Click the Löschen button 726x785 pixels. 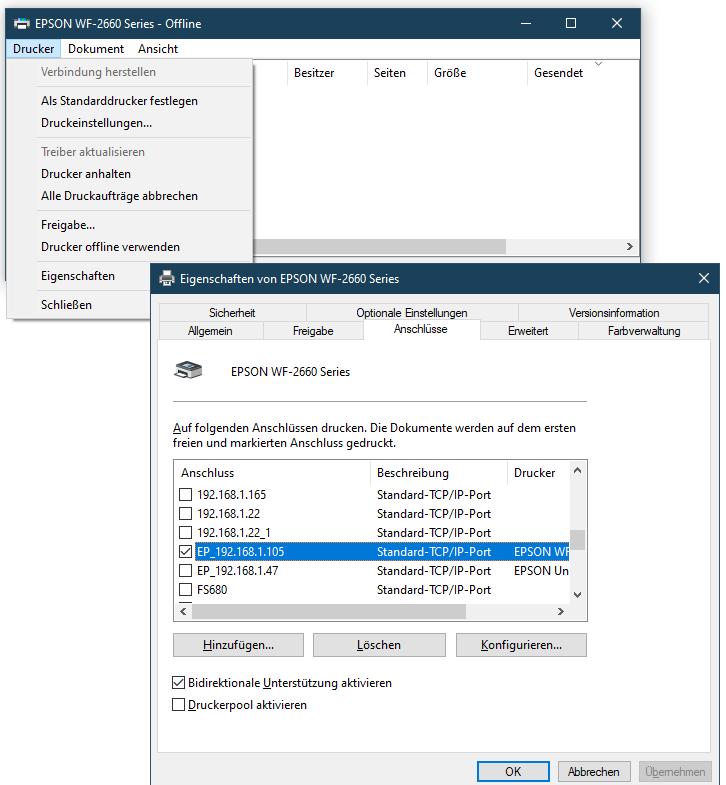[379, 645]
